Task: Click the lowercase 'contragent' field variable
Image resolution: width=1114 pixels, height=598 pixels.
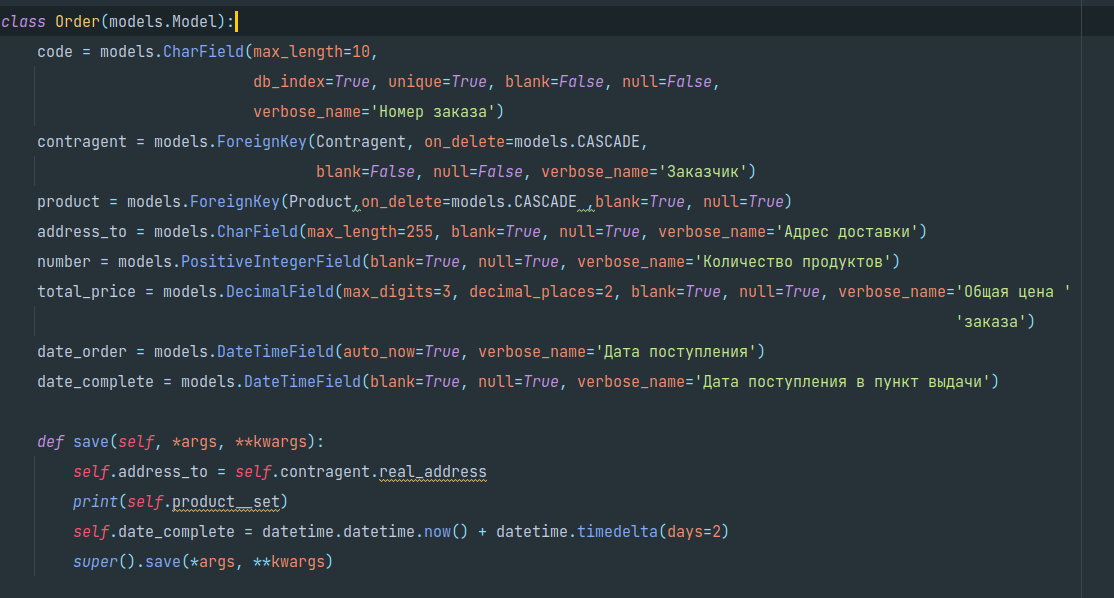Action: (x=82, y=141)
